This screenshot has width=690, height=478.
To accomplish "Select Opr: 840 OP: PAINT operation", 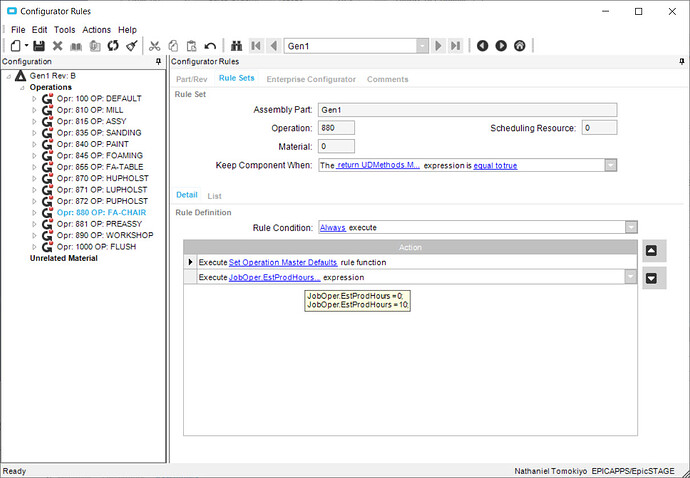I will 92,144.
